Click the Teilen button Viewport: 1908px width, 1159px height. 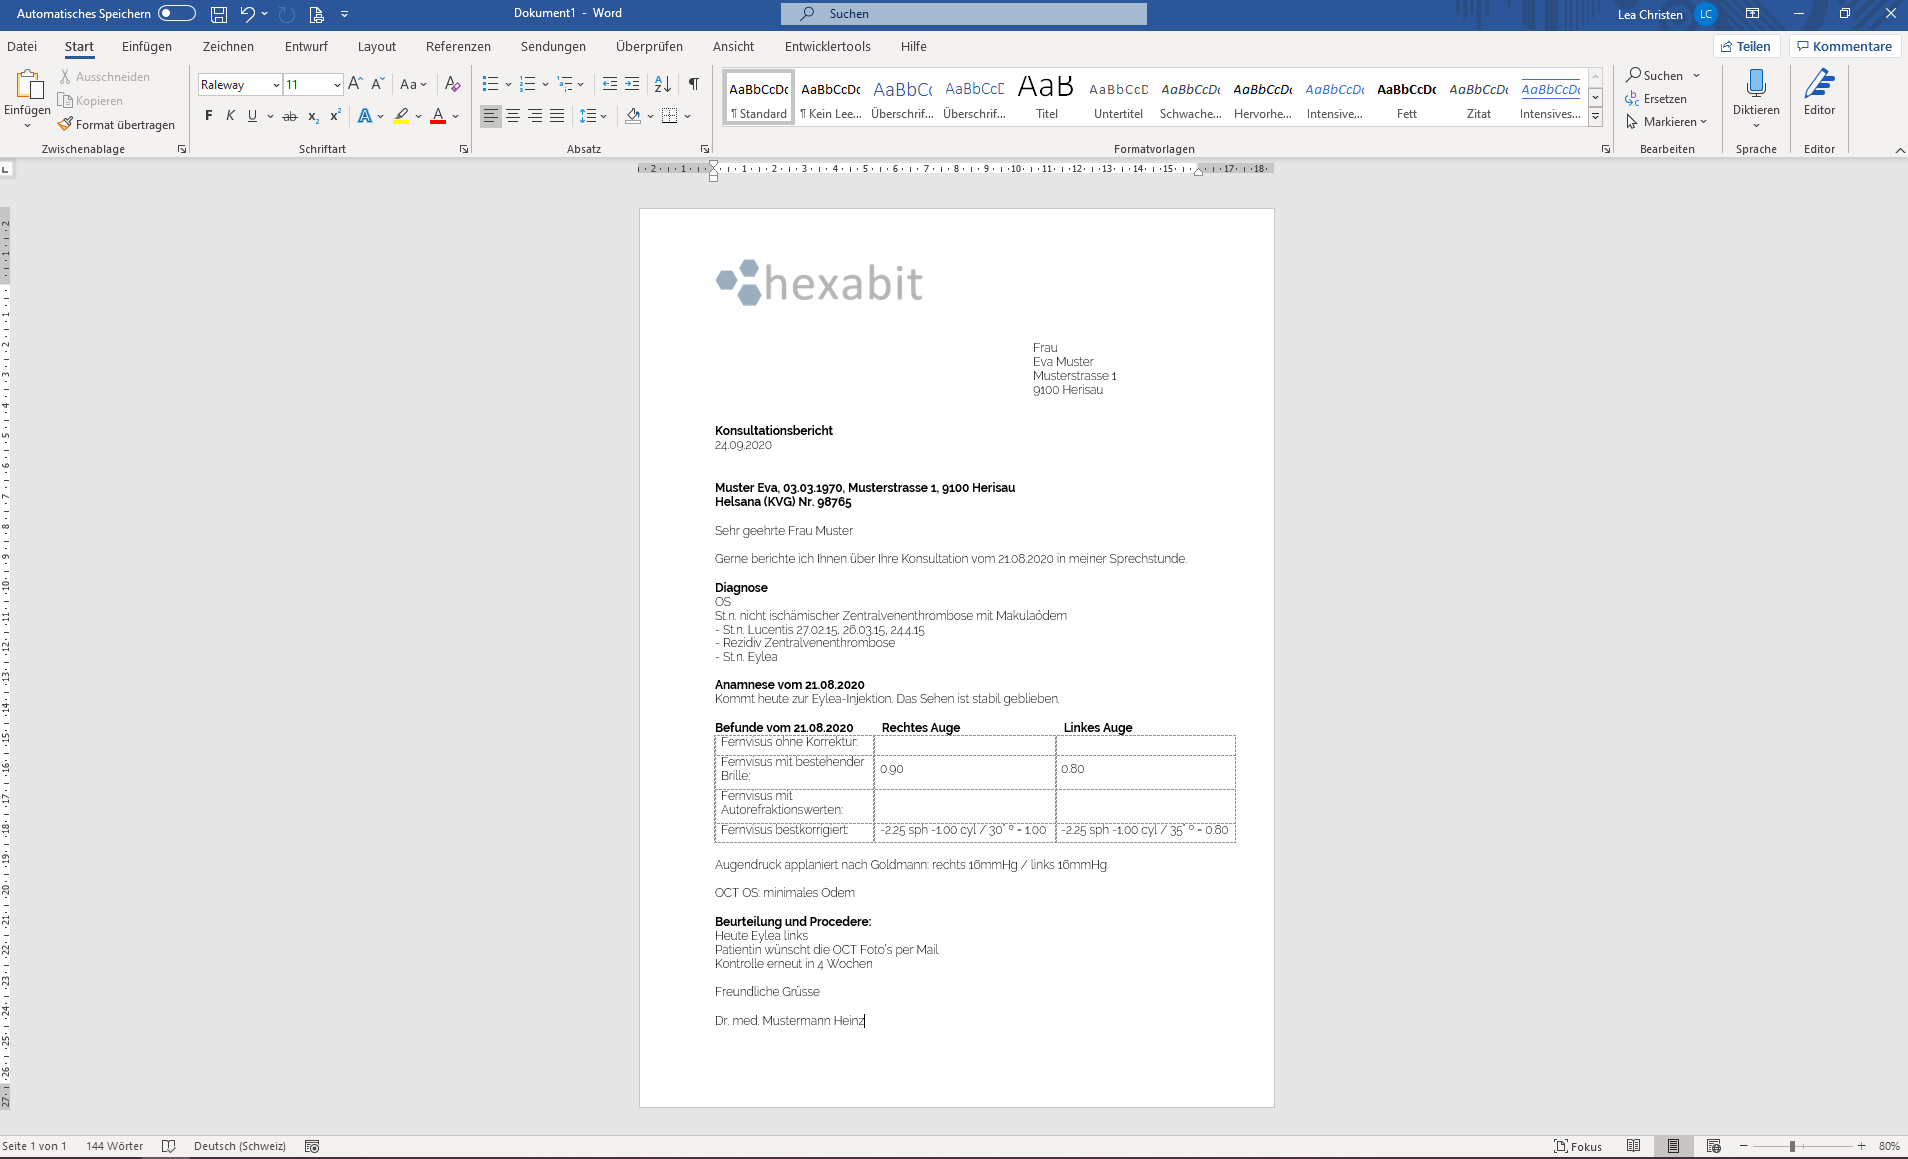[x=1746, y=46]
